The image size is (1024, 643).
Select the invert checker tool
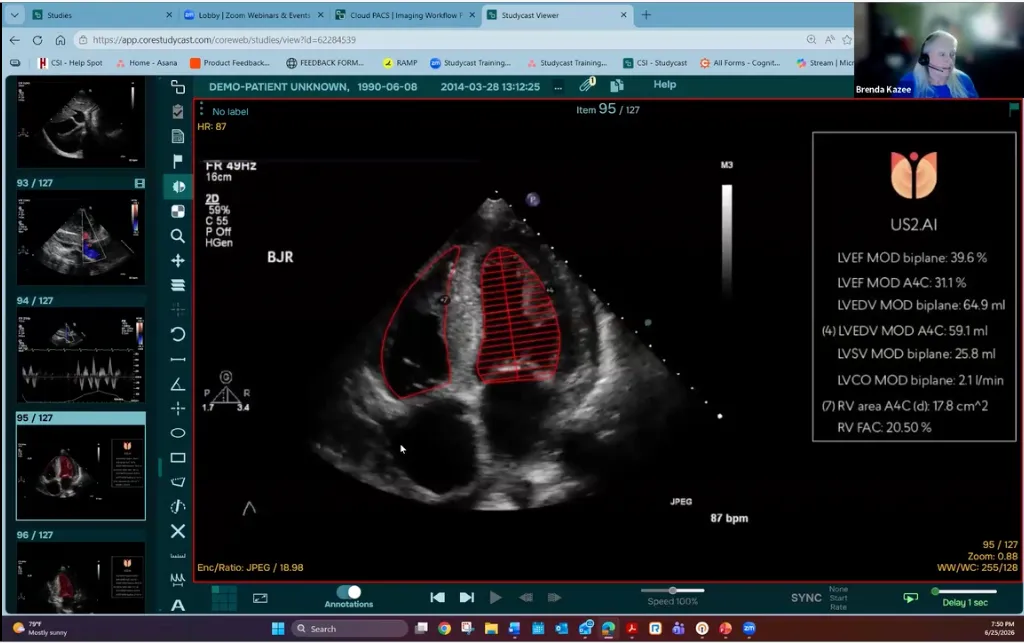pyautogui.click(x=178, y=212)
